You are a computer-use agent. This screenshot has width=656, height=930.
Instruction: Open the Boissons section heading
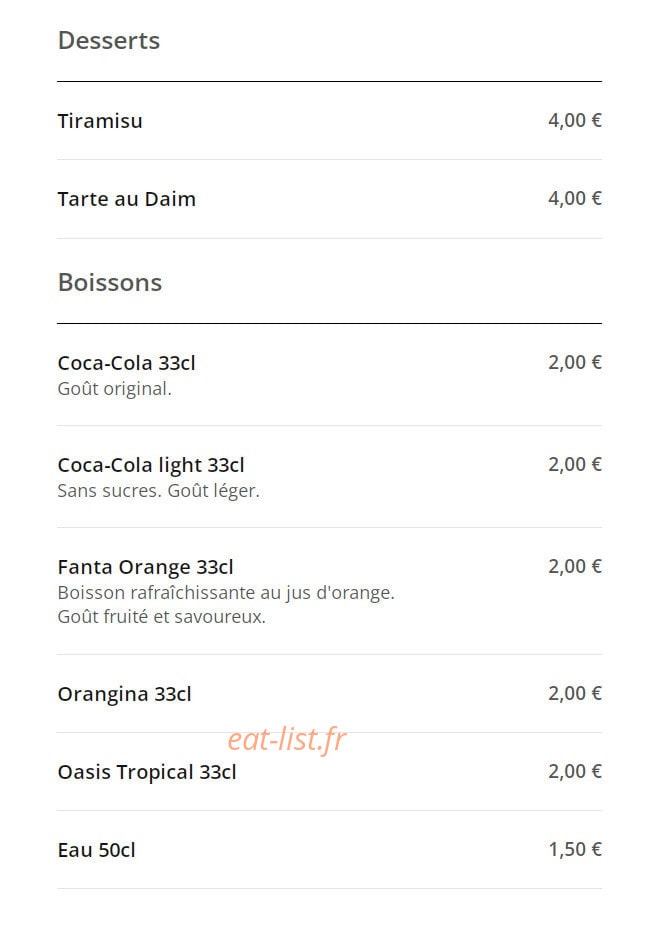coord(110,282)
